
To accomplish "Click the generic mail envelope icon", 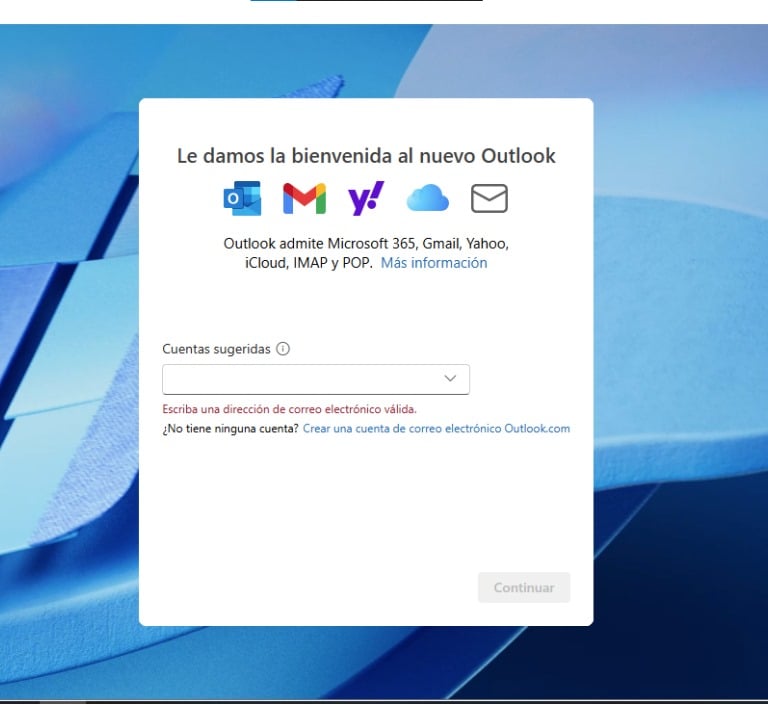I will (x=489, y=198).
